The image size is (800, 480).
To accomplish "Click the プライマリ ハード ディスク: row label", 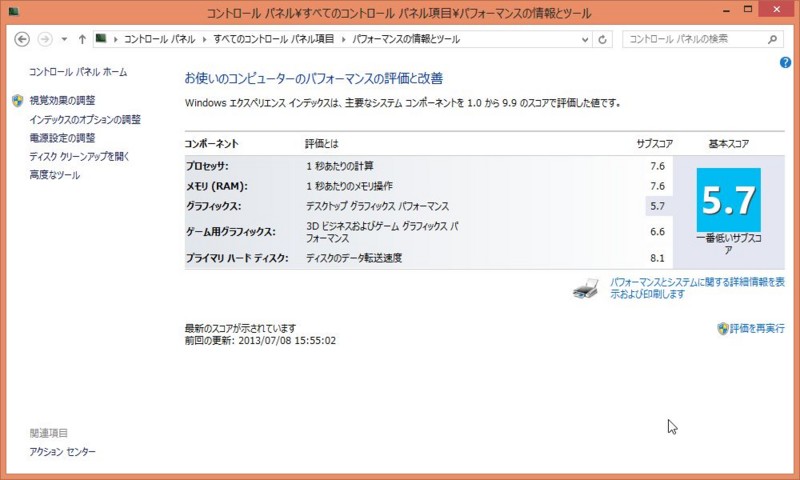I will (237, 258).
